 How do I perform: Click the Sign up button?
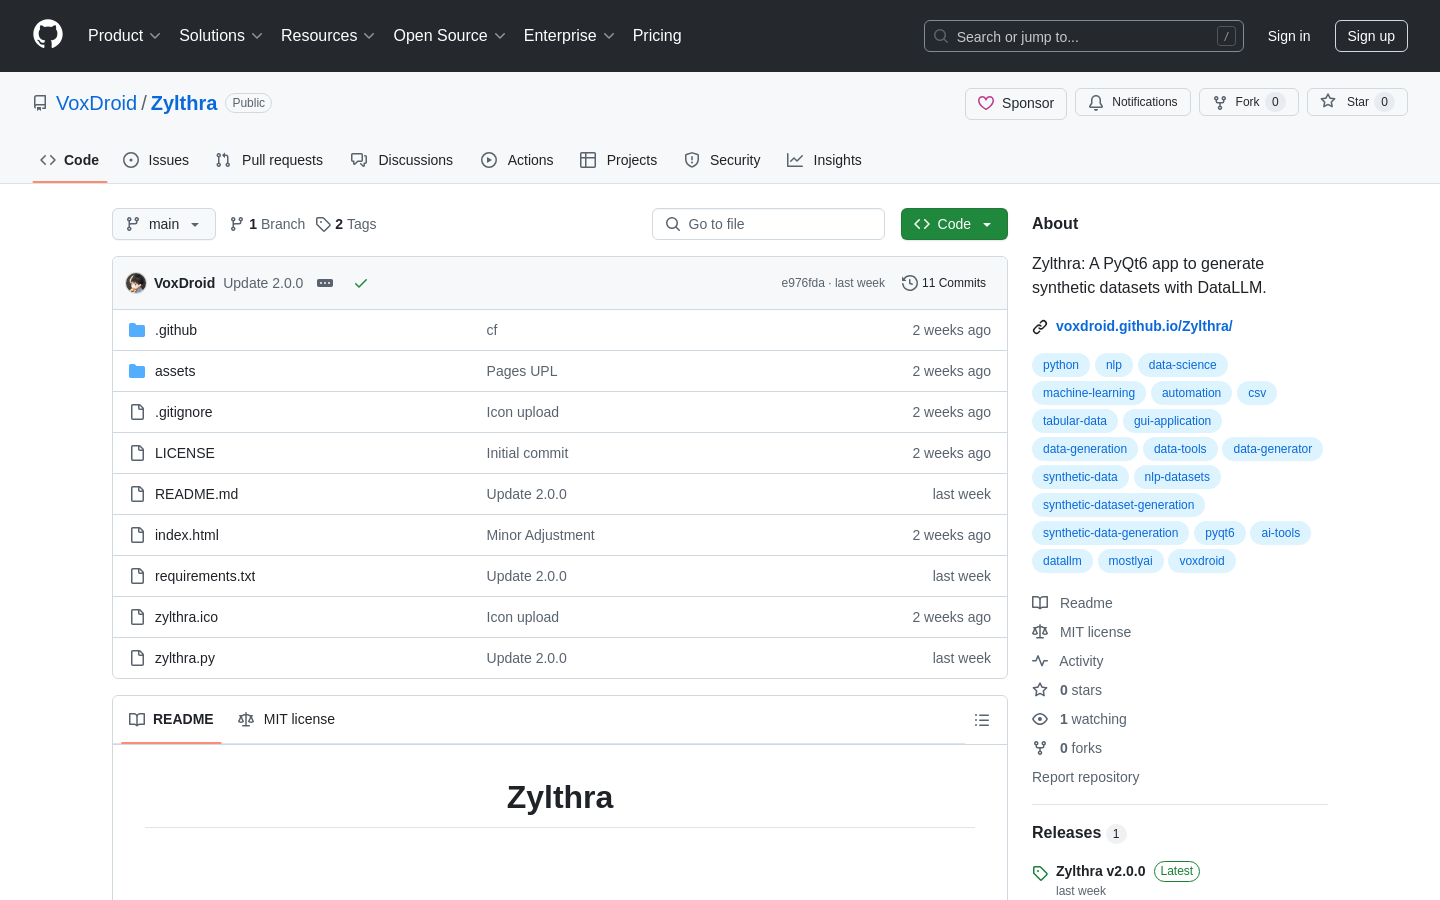coord(1371,36)
